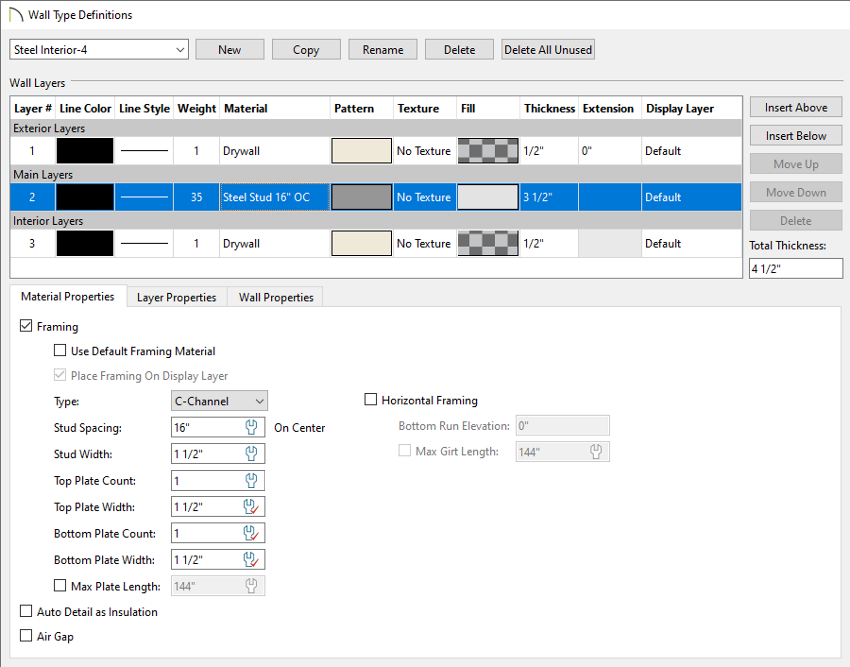Enable the Horizontal Framing checkbox
The image size is (850, 667).
(x=370, y=400)
